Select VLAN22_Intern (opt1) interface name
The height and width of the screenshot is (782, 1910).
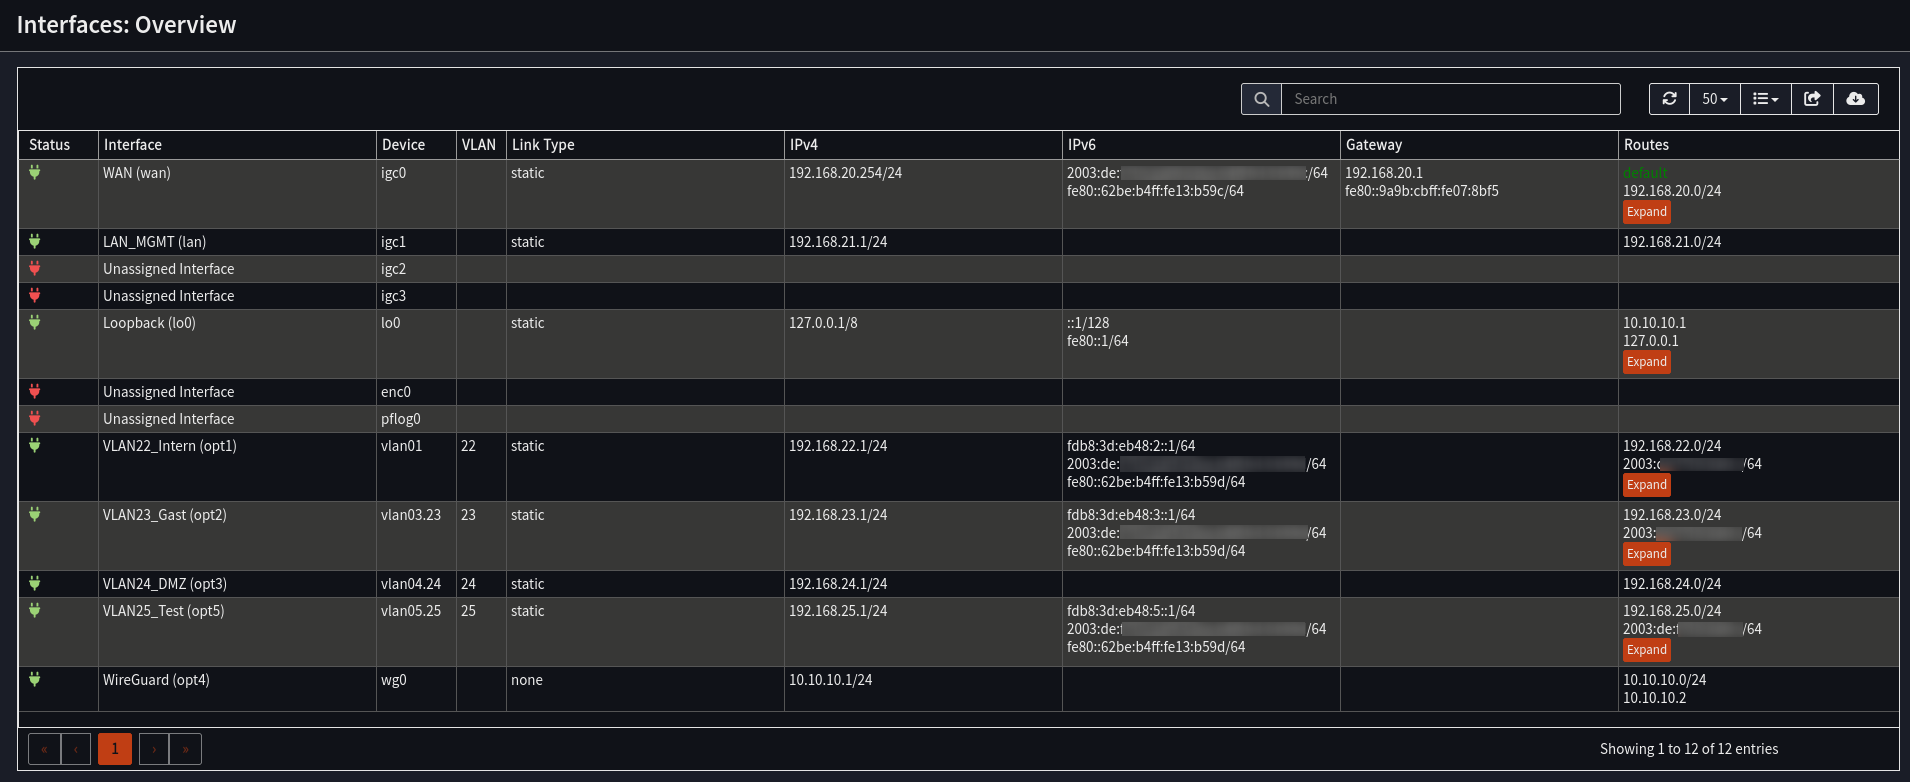tap(170, 446)
